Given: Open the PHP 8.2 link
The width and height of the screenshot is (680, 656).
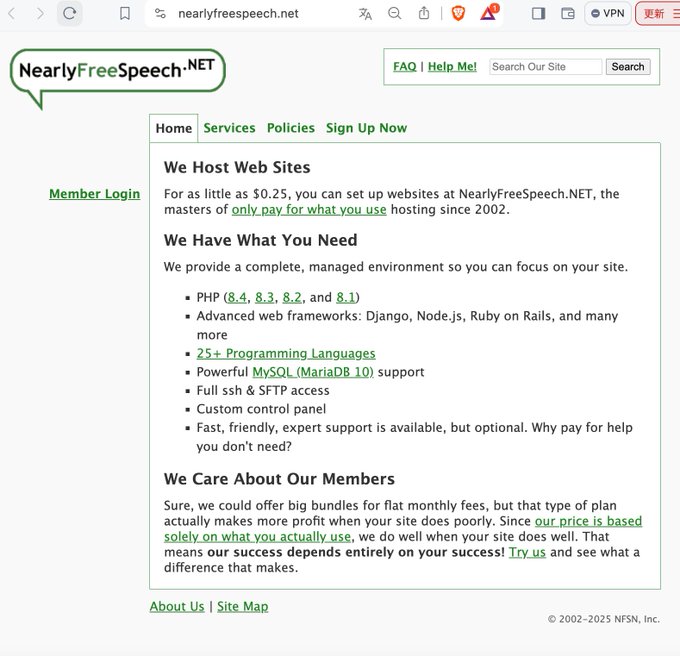Looking at the screenshot, I should 292,297.
